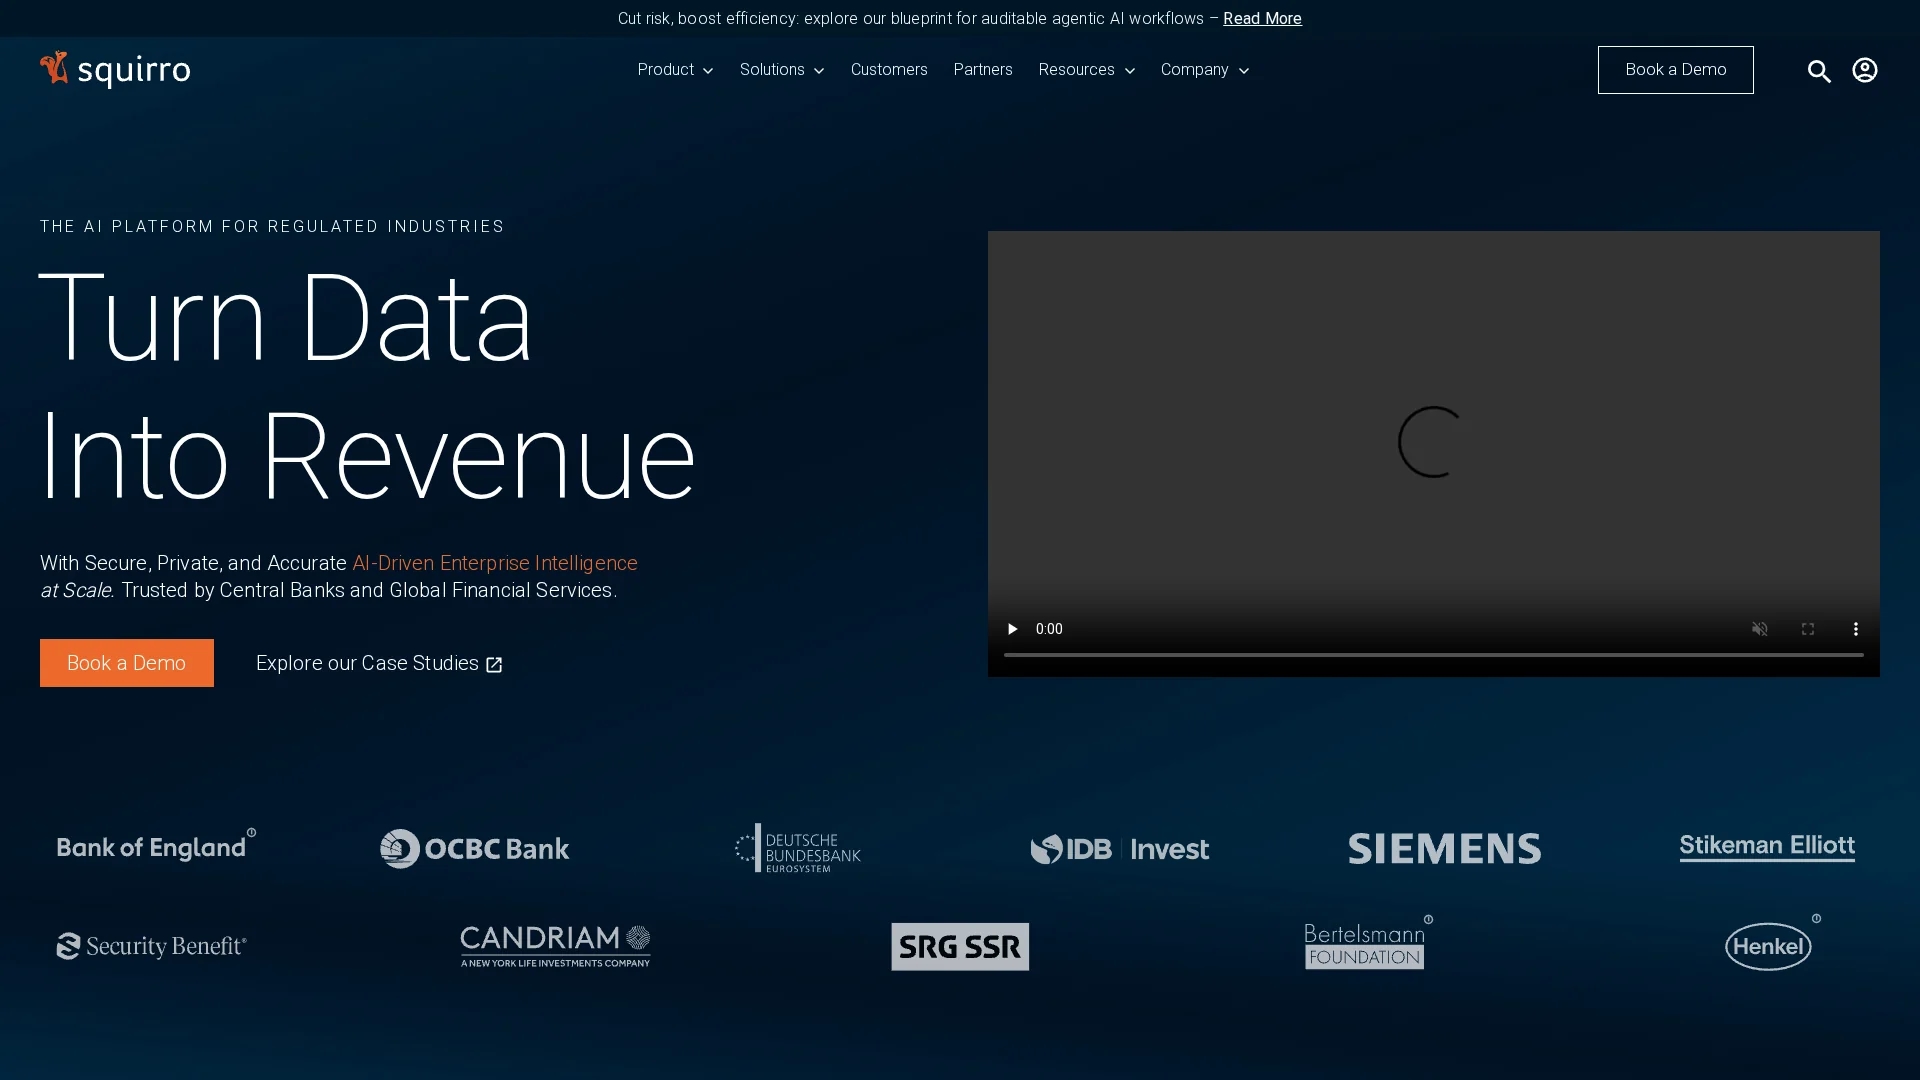The height and width of the screenshot is (1080, 1920).
Task: Open the Partners page
Action: [x=982, y=70]
